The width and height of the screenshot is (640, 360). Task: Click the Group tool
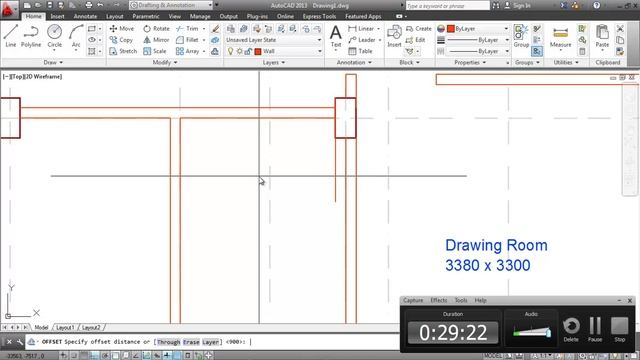[521, 36]
